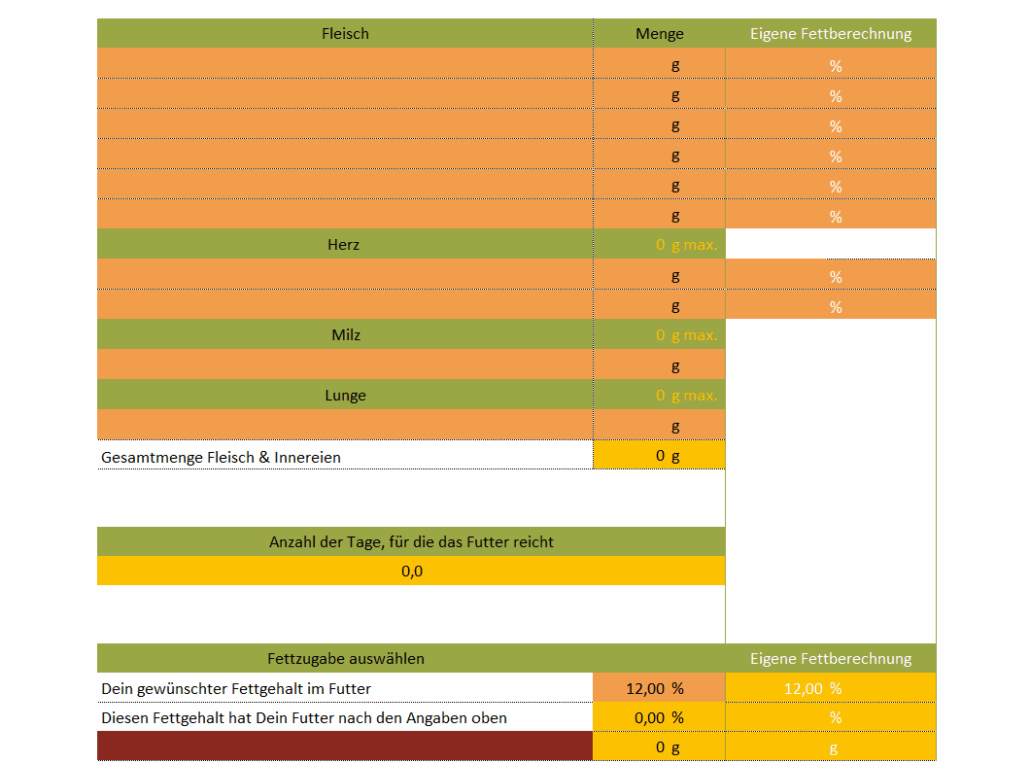The height and width of the screenshot is (763, 1030).
Task: Click the gram cell directly under Menge header
Action: pyautogui.click(x=660, y=64)
